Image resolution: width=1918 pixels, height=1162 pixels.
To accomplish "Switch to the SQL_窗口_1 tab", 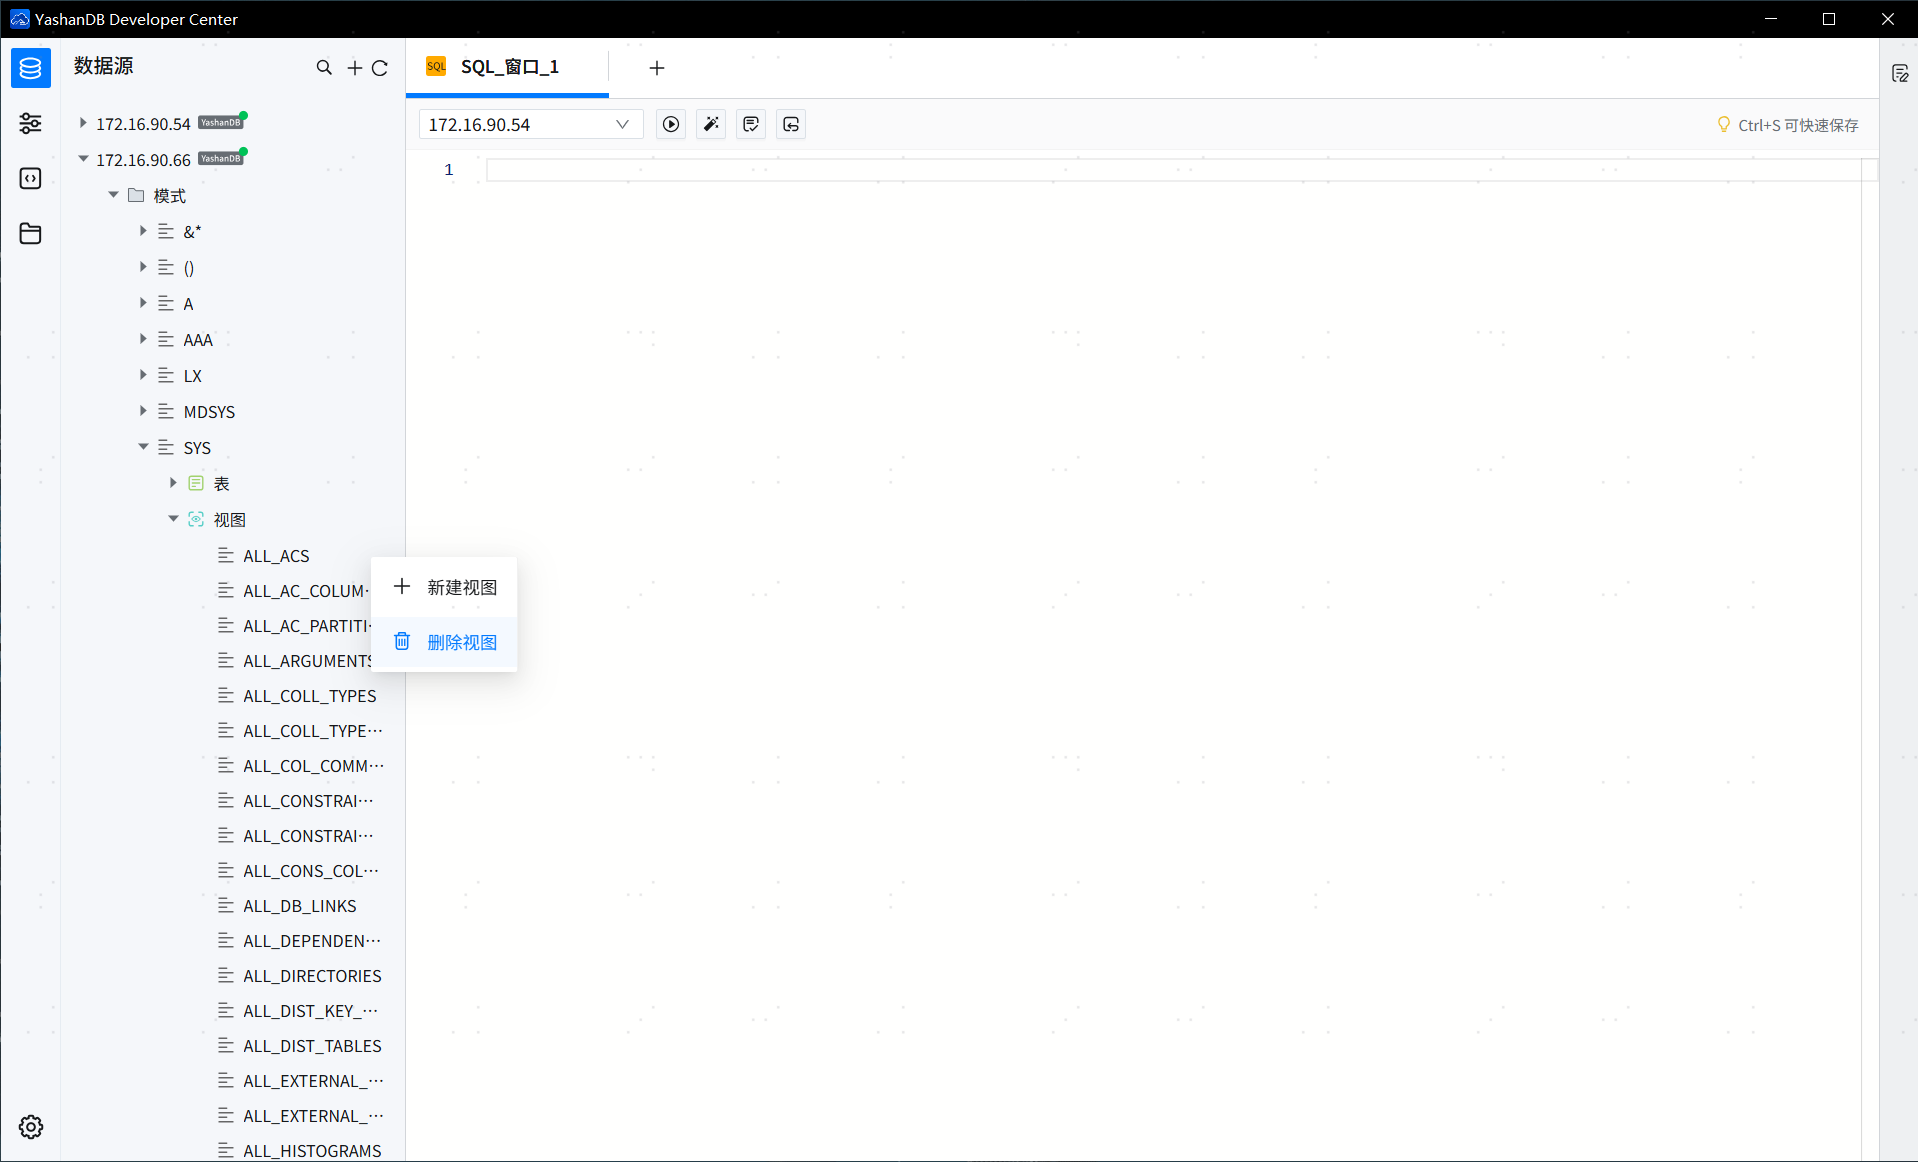I will tap(508, 67).
